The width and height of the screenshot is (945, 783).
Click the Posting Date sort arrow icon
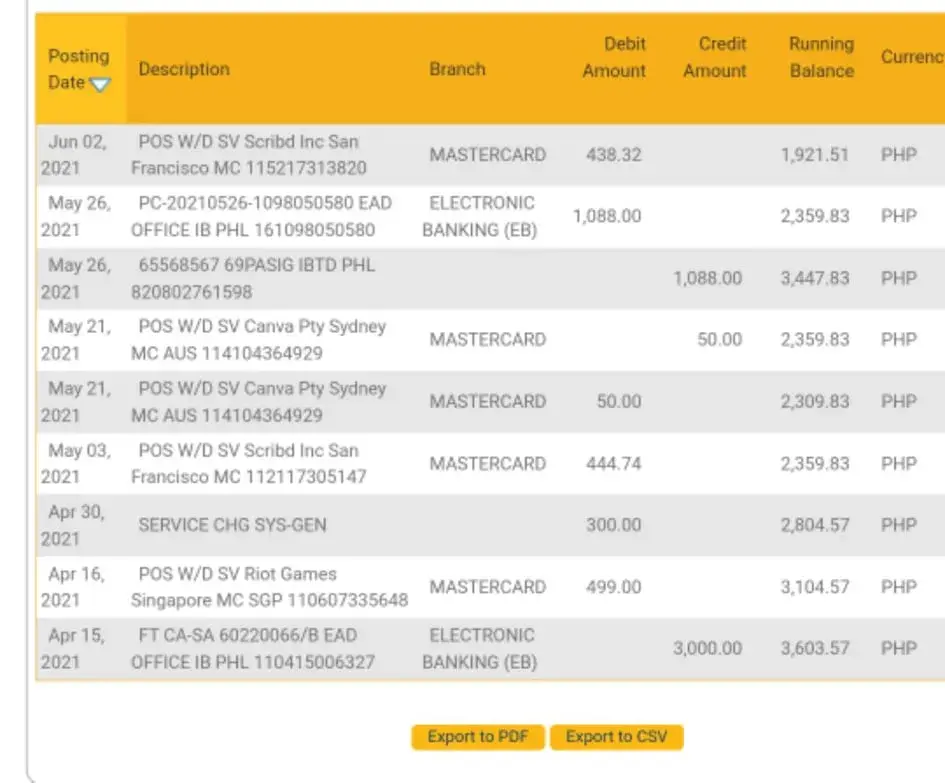click(x=99, y=84)
